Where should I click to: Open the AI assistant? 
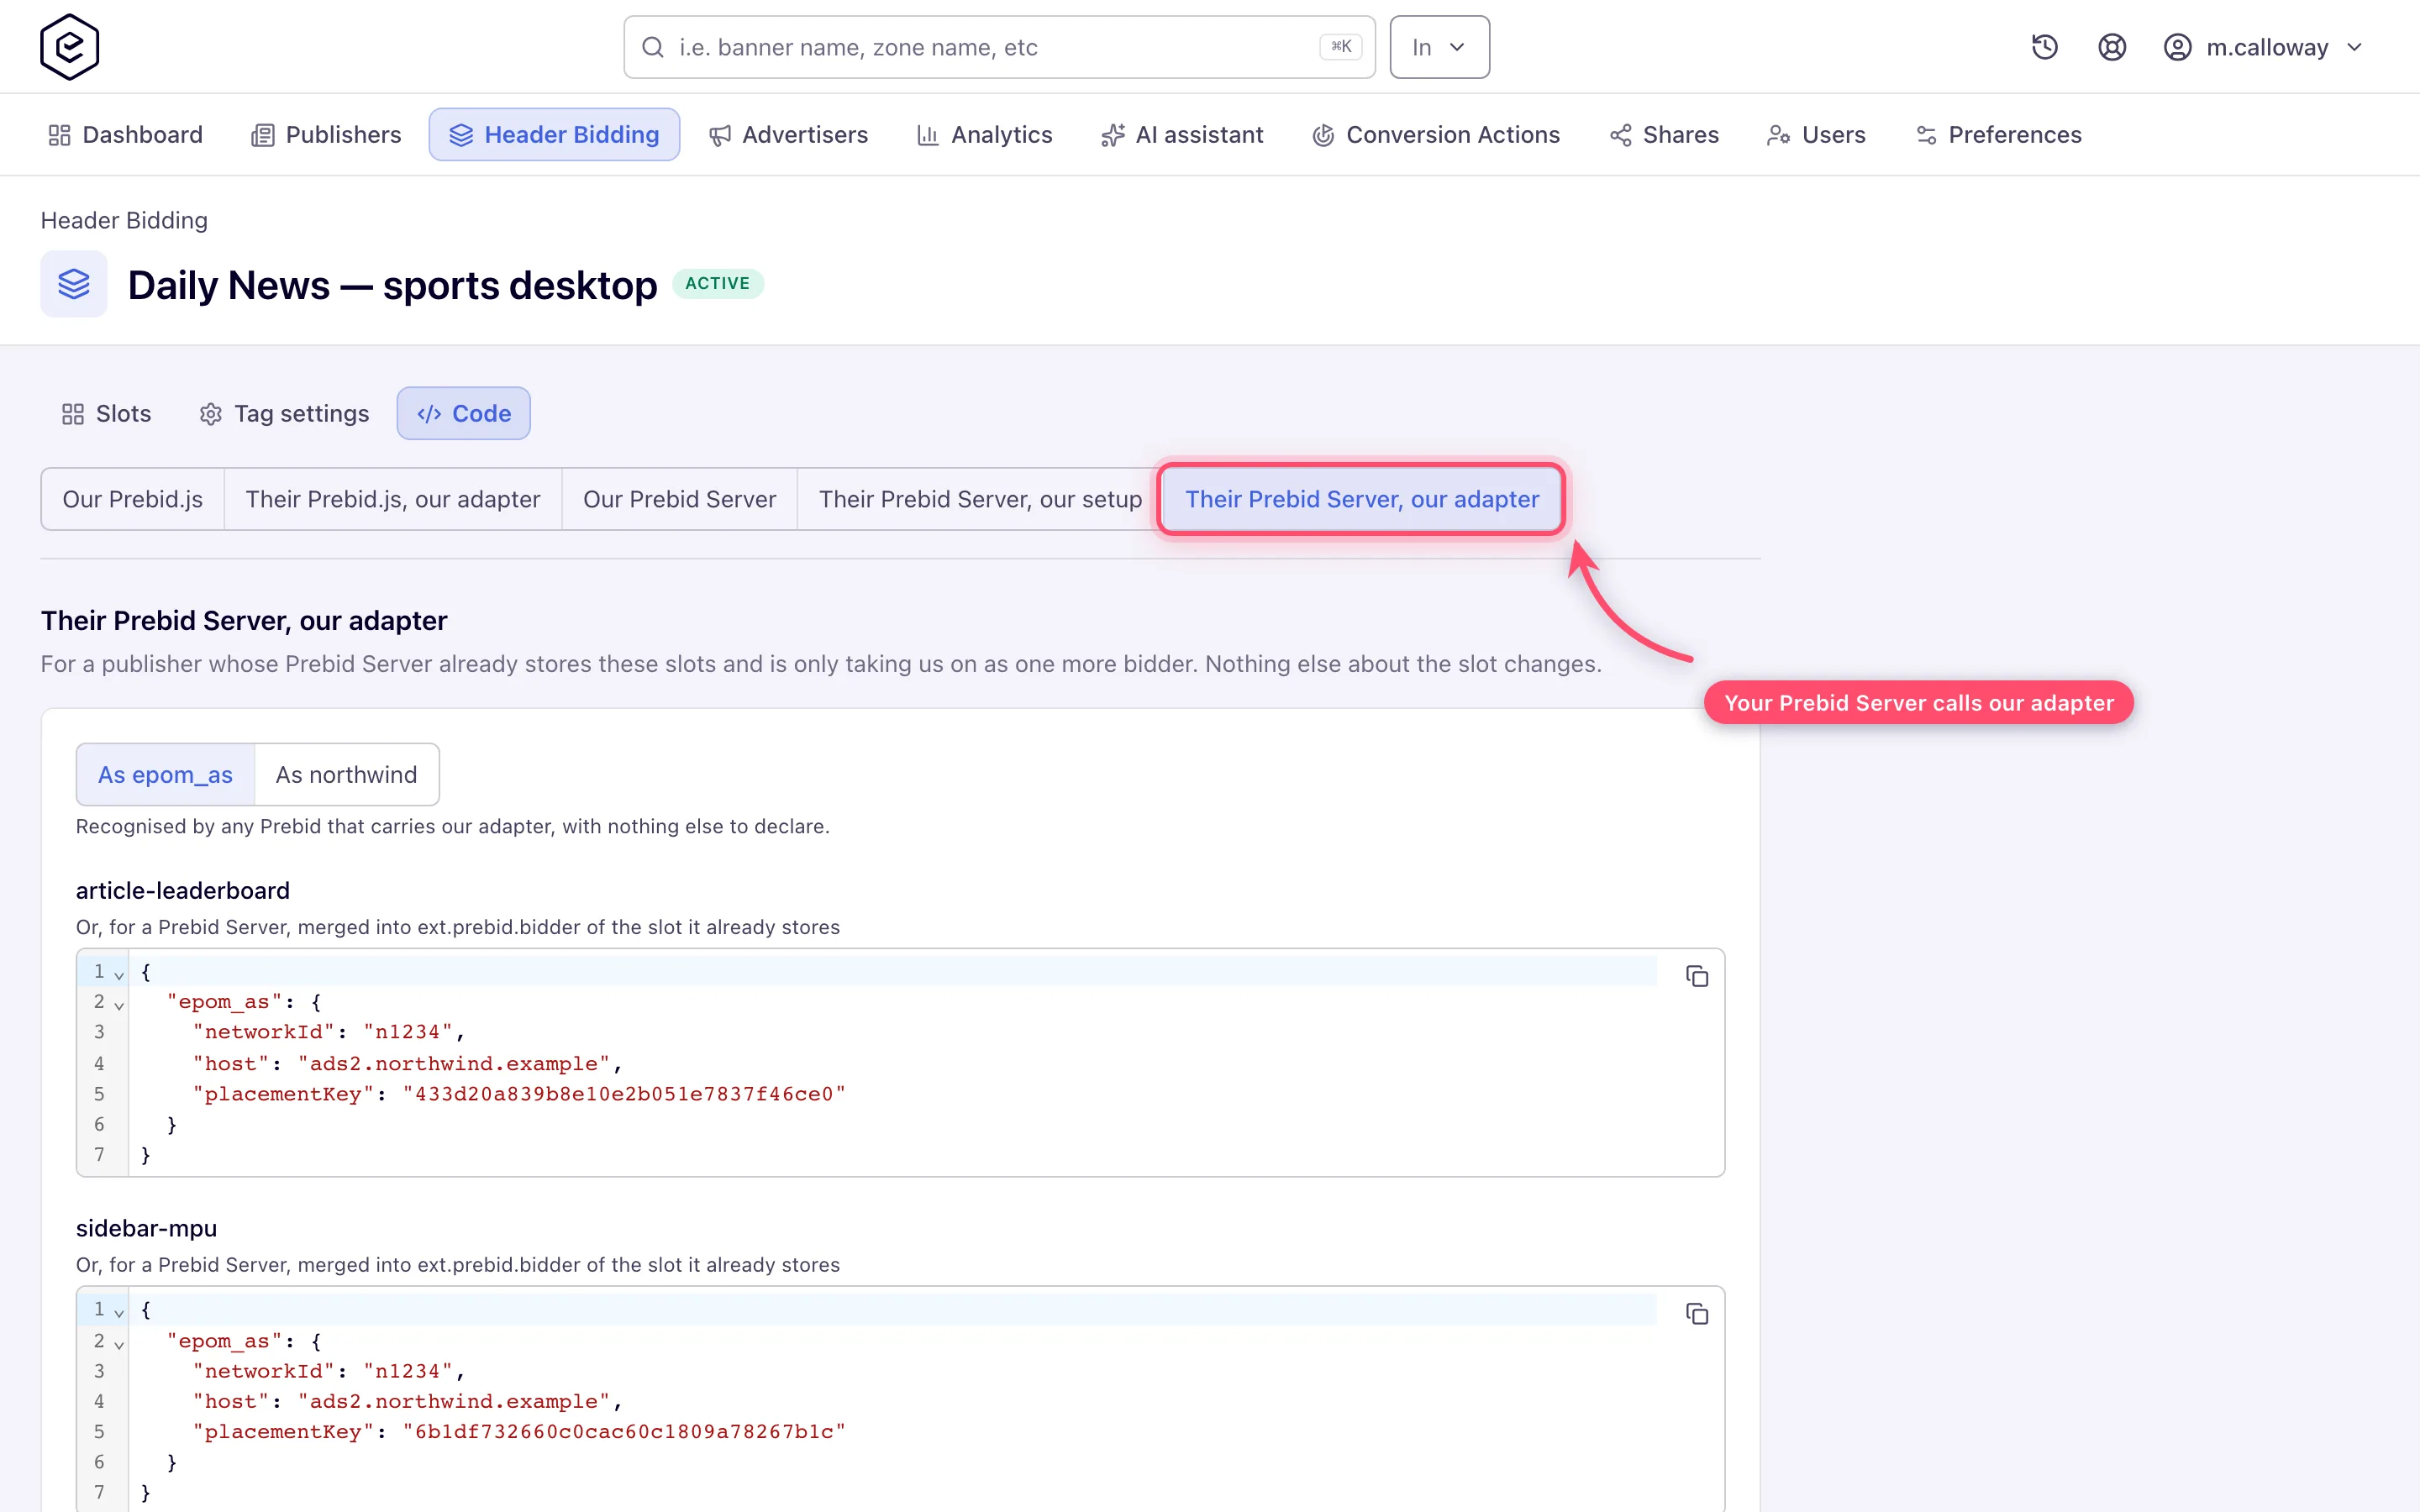tap(1182, 135)
